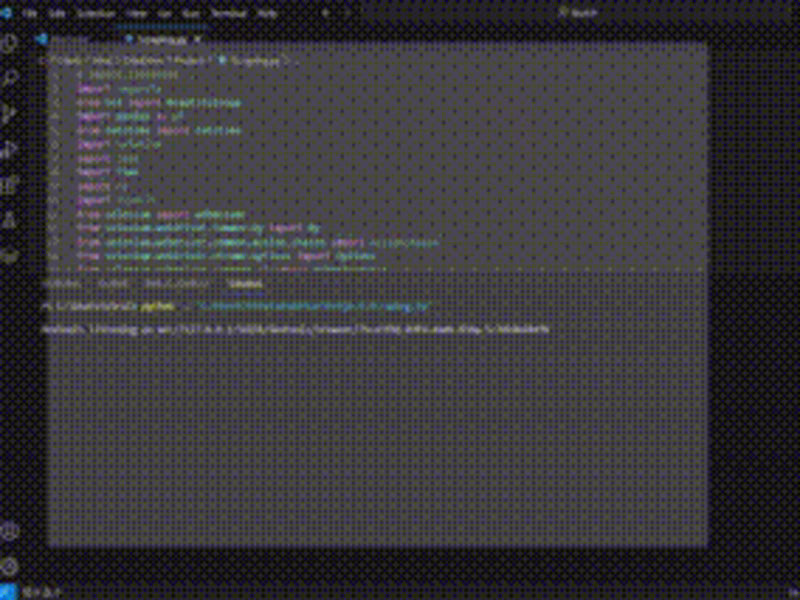Screen dimensions: 800x600
Task: Close the Python file editor tab
Action: pos(198,39)
